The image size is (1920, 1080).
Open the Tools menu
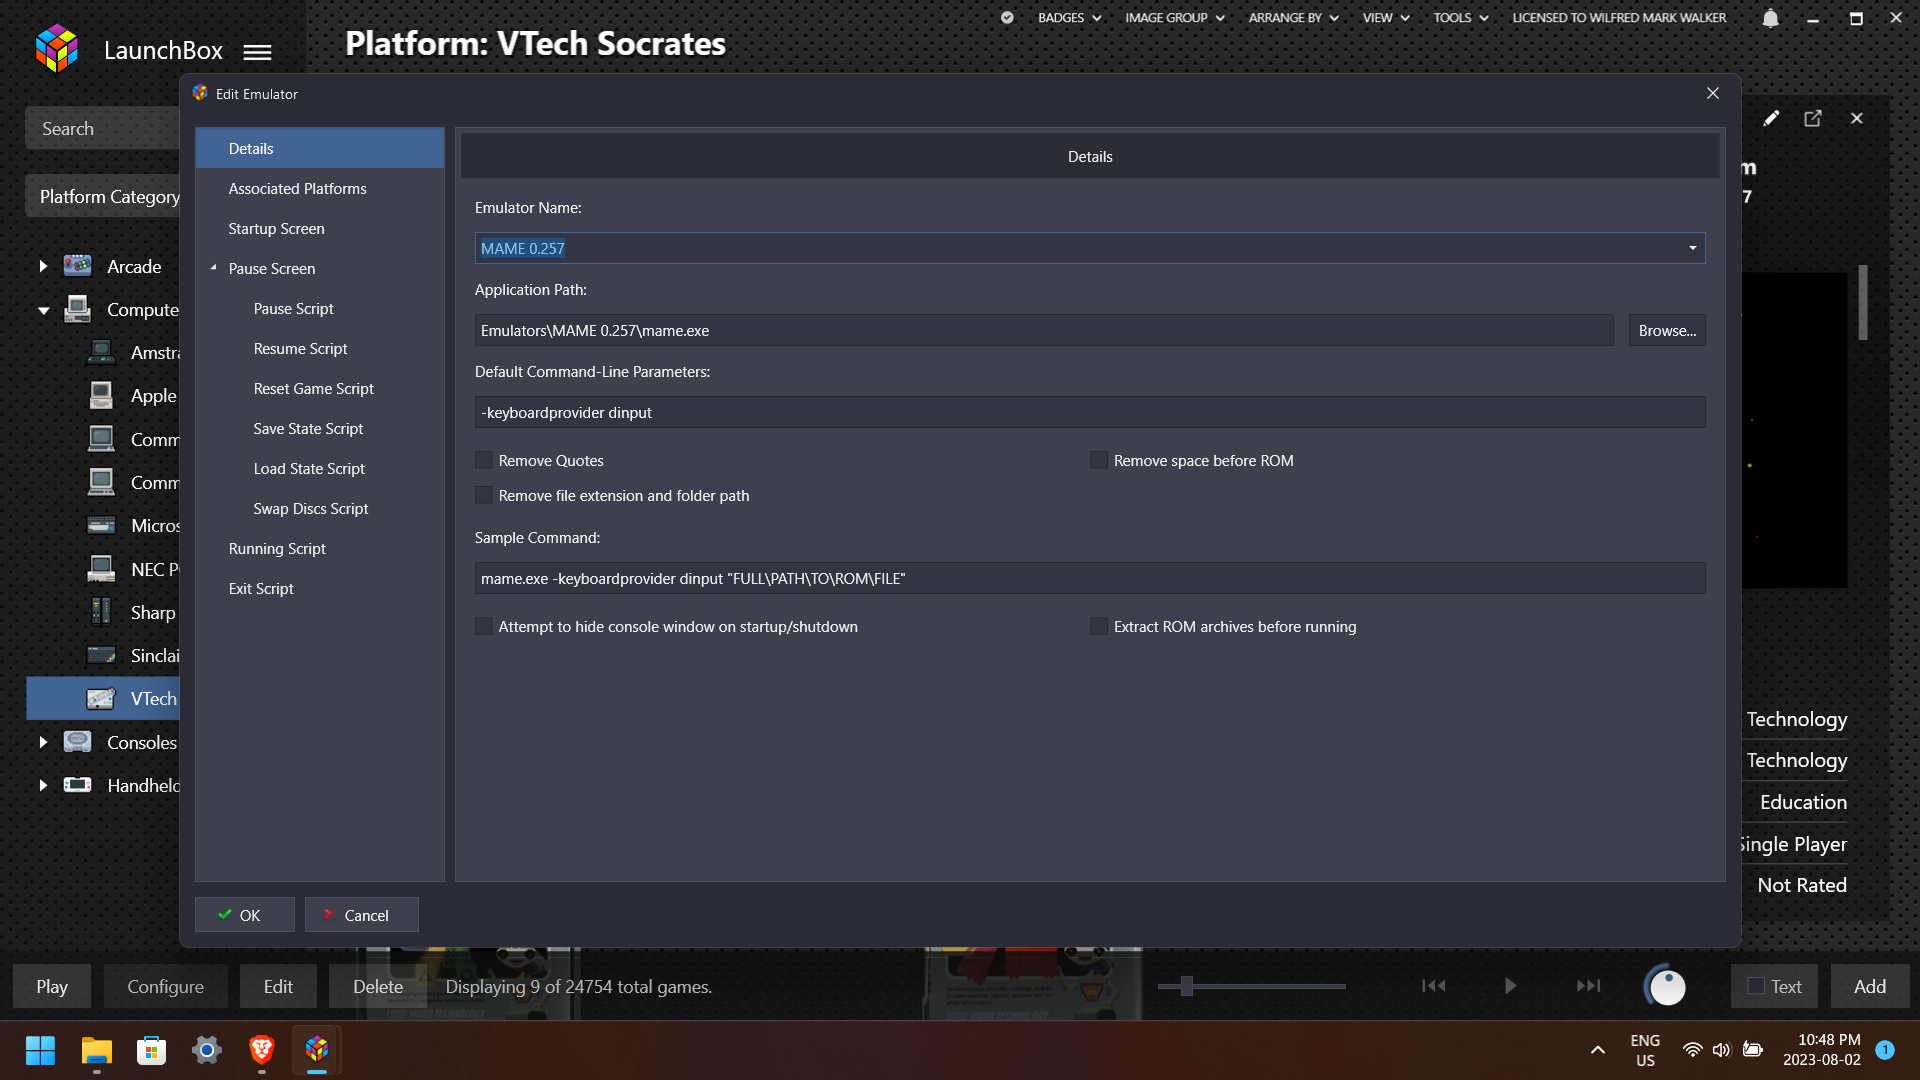click(x=1461, y=18)
